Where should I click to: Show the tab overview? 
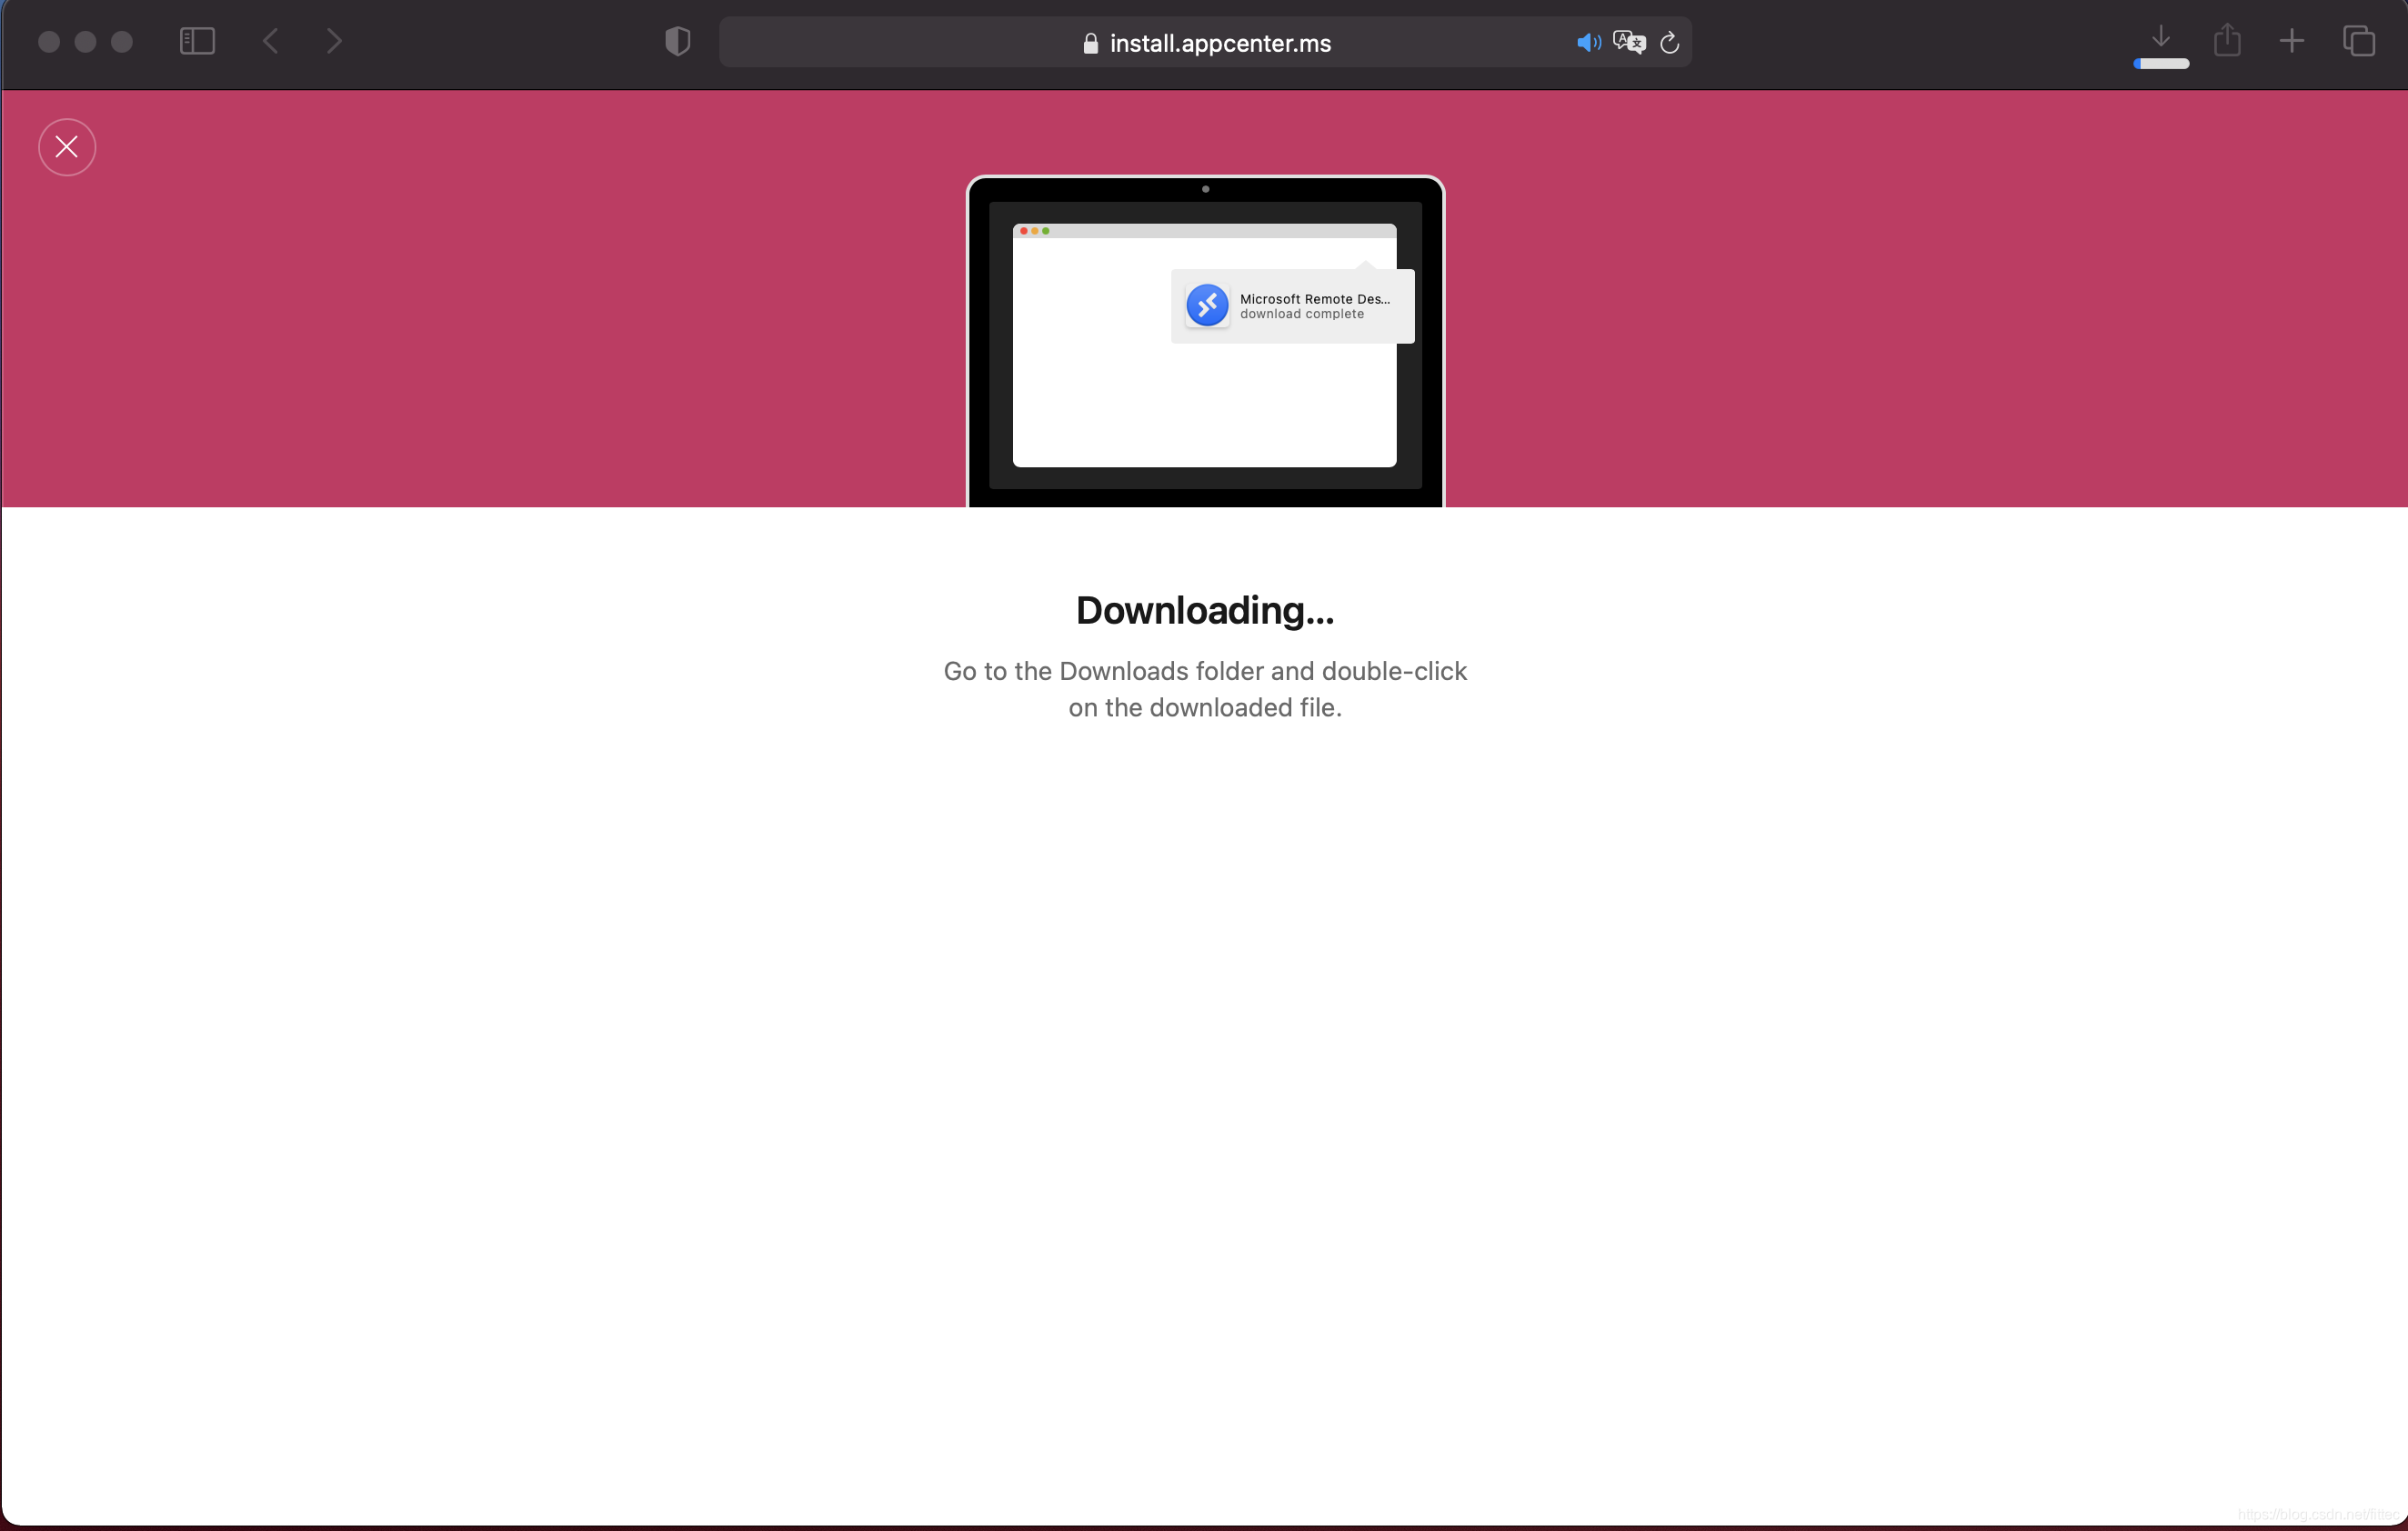[x=2359, y=41]
